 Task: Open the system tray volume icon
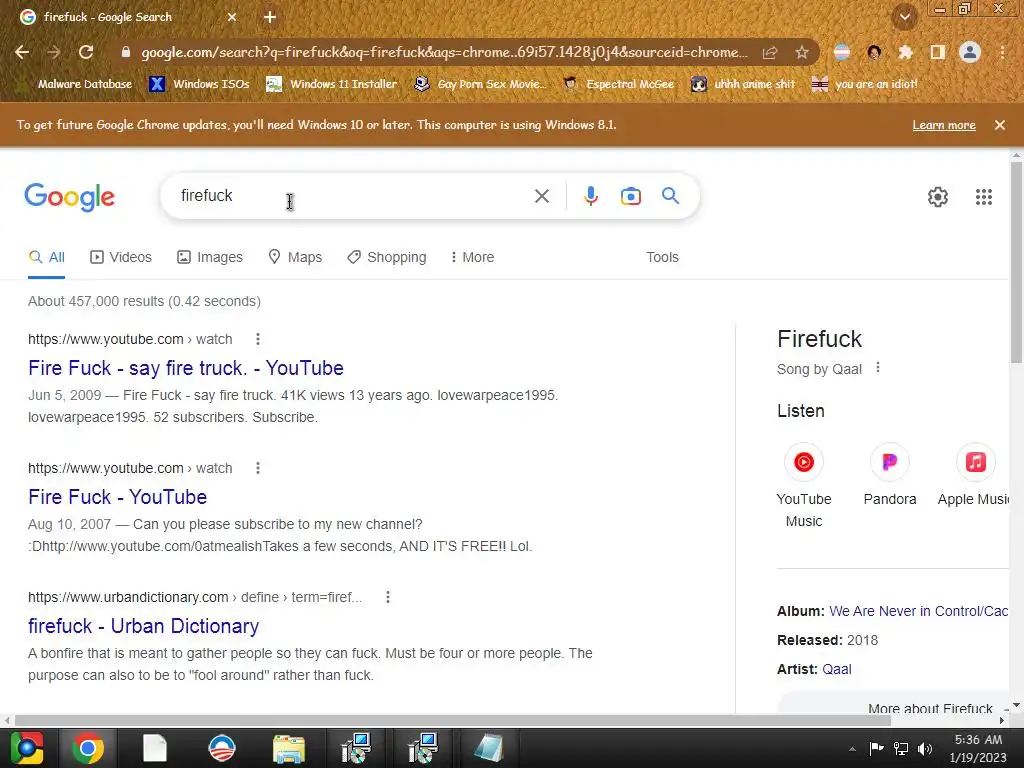(x=925, y=749)
